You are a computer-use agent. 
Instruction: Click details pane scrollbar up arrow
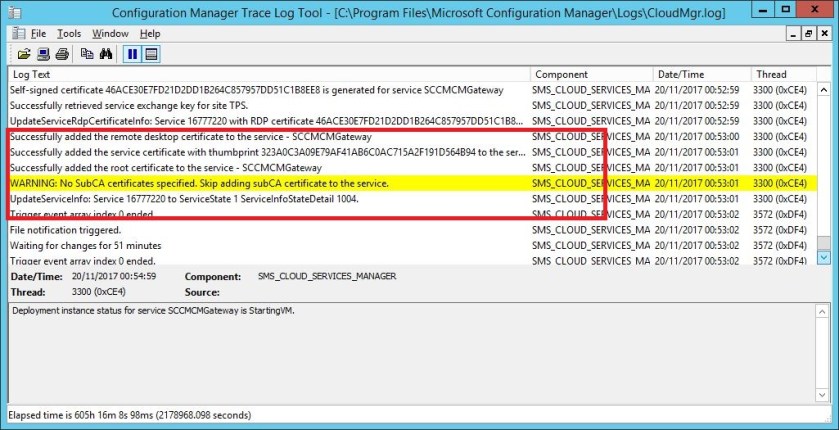tap(823, 311)
